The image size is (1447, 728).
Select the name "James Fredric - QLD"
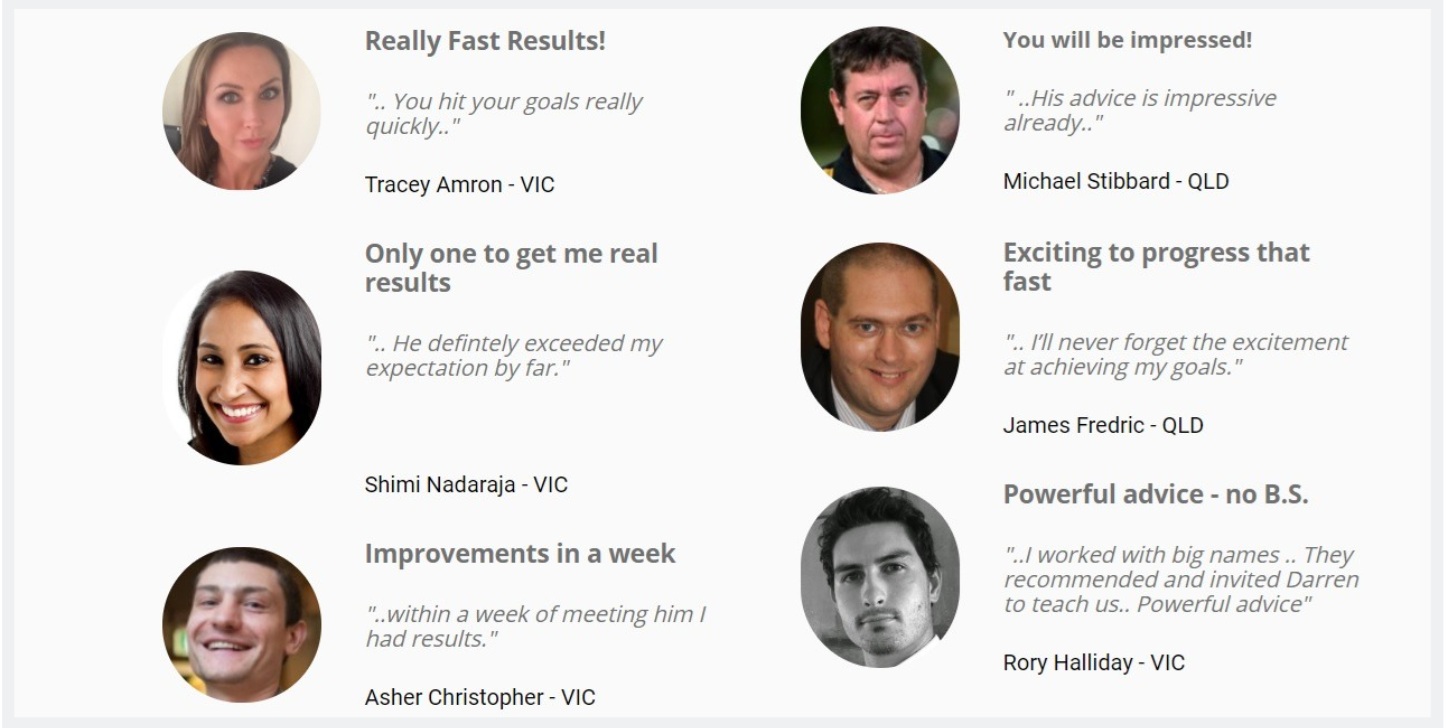coord(1103,425)
